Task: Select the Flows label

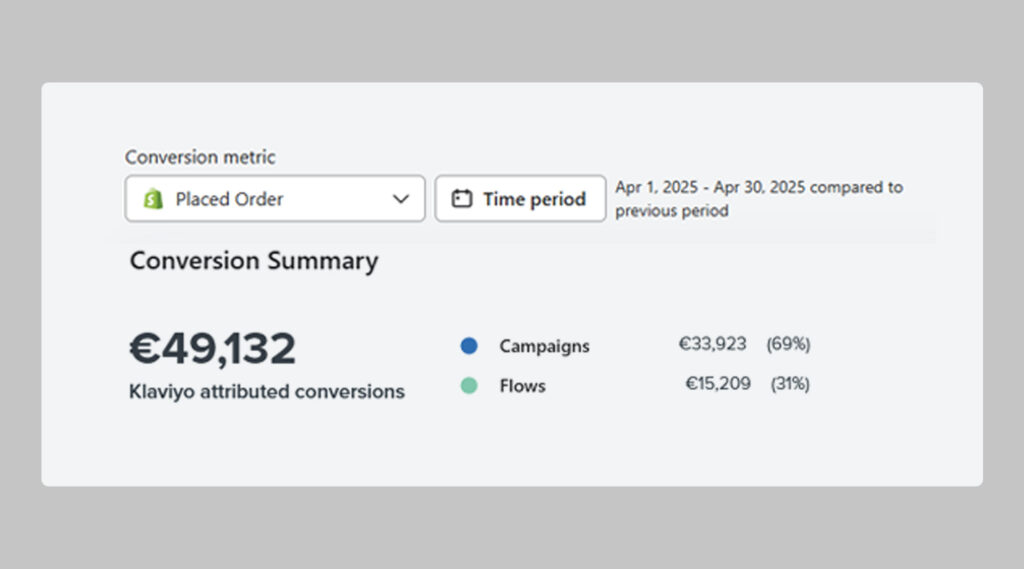Action: pyautogui.click(x=522, y=386)
